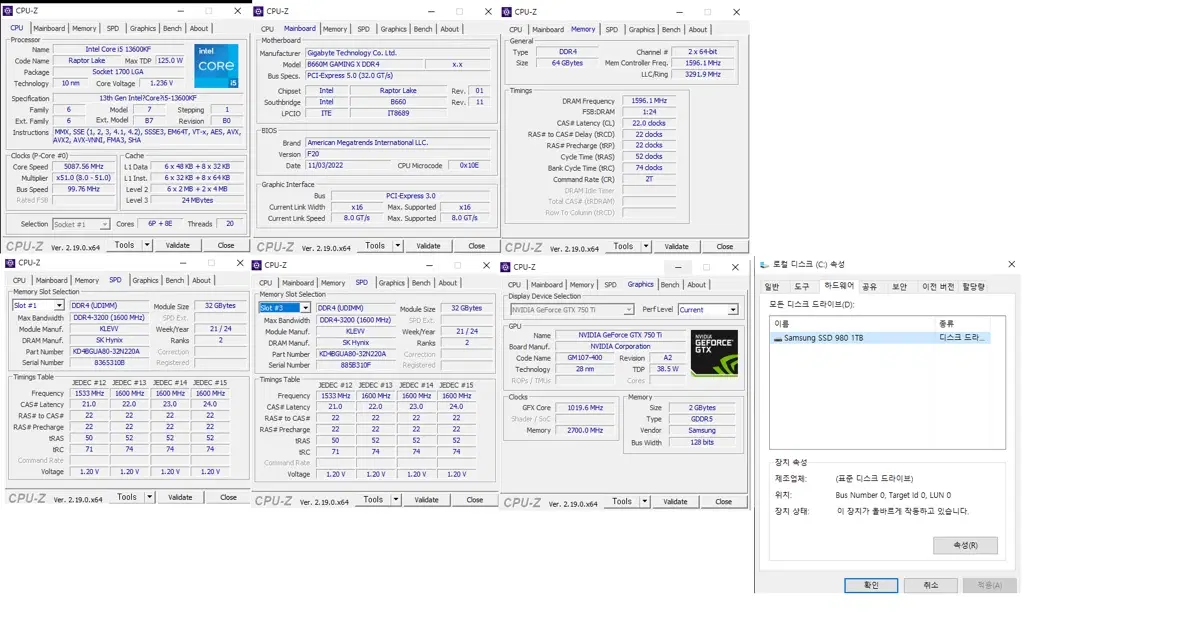Select the Graphics tab in the Memory window
The height and width of the screenshot is (641, 1200).
click(x=642, y=30)
